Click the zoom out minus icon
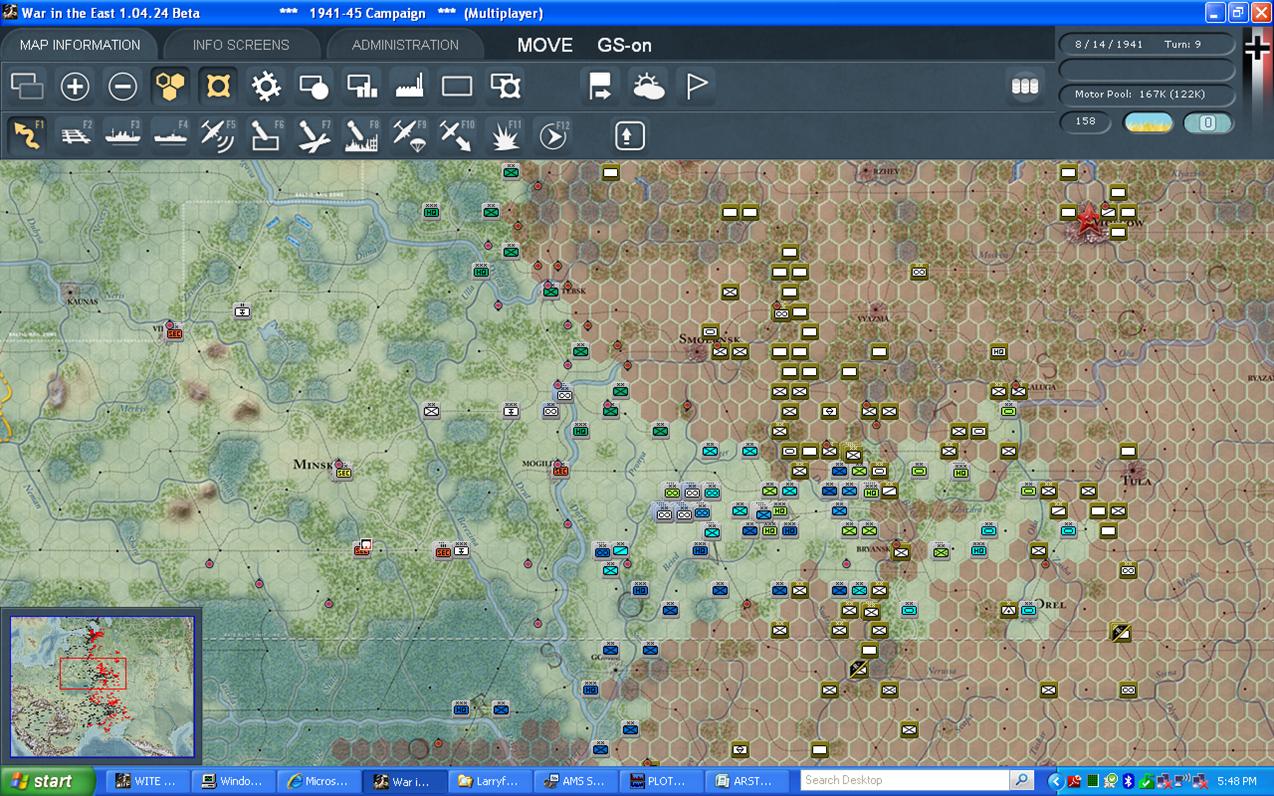This screenshot has width=1274, height=796. 123,87
